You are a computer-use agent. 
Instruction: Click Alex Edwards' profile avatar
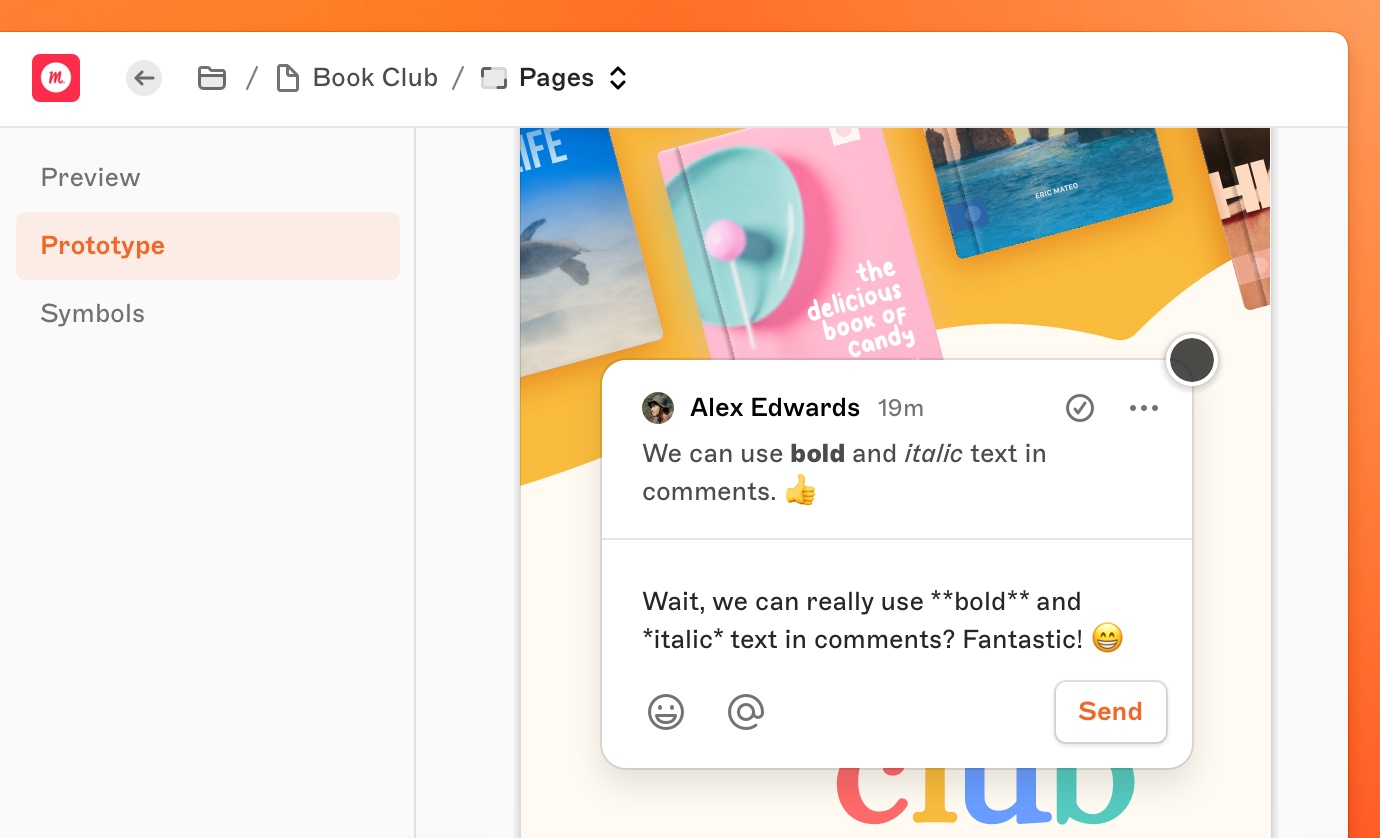658,408
